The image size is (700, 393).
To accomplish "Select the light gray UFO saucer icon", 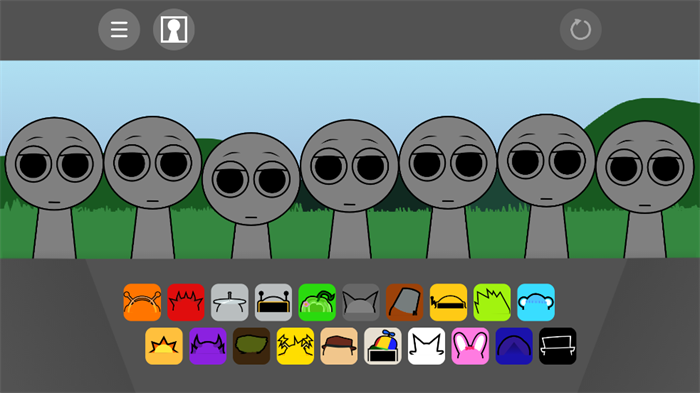I will 229,302.
